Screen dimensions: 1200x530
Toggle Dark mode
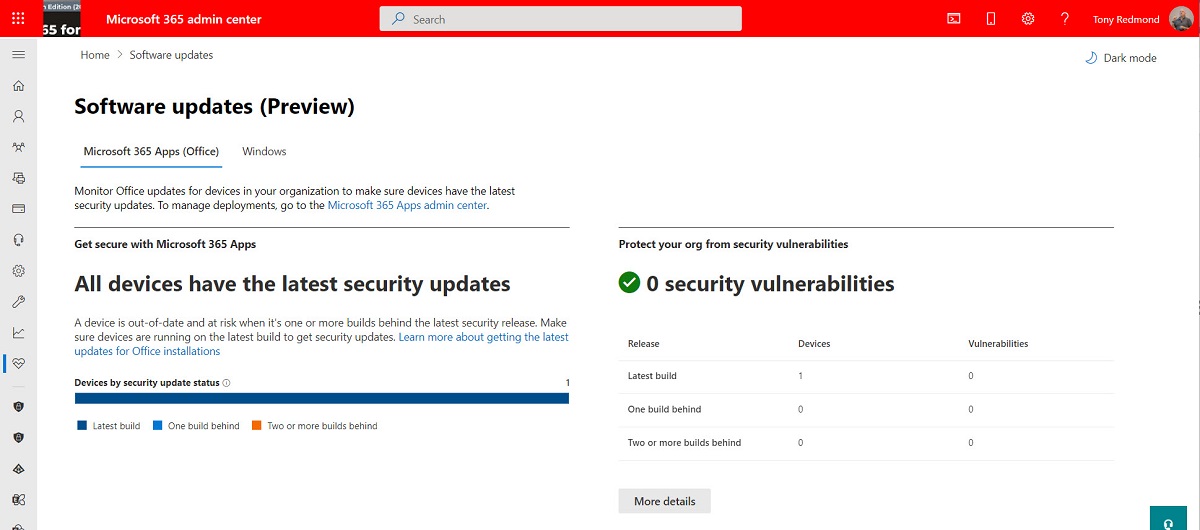click(x=1121, y=58)
